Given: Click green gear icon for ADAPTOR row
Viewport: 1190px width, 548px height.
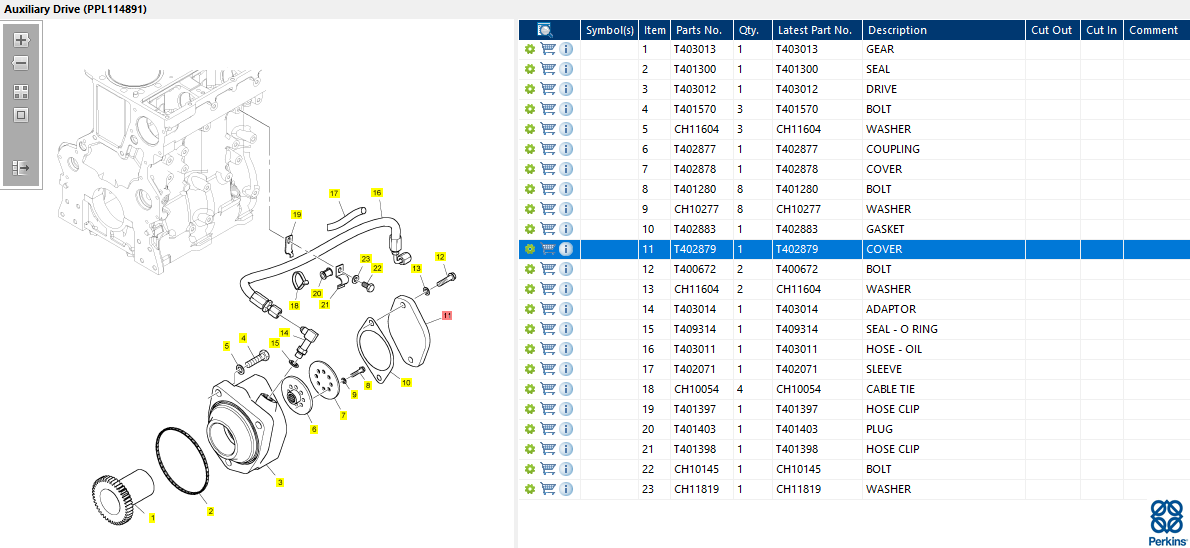Looking at the screenshot, I should pos(530,309).
